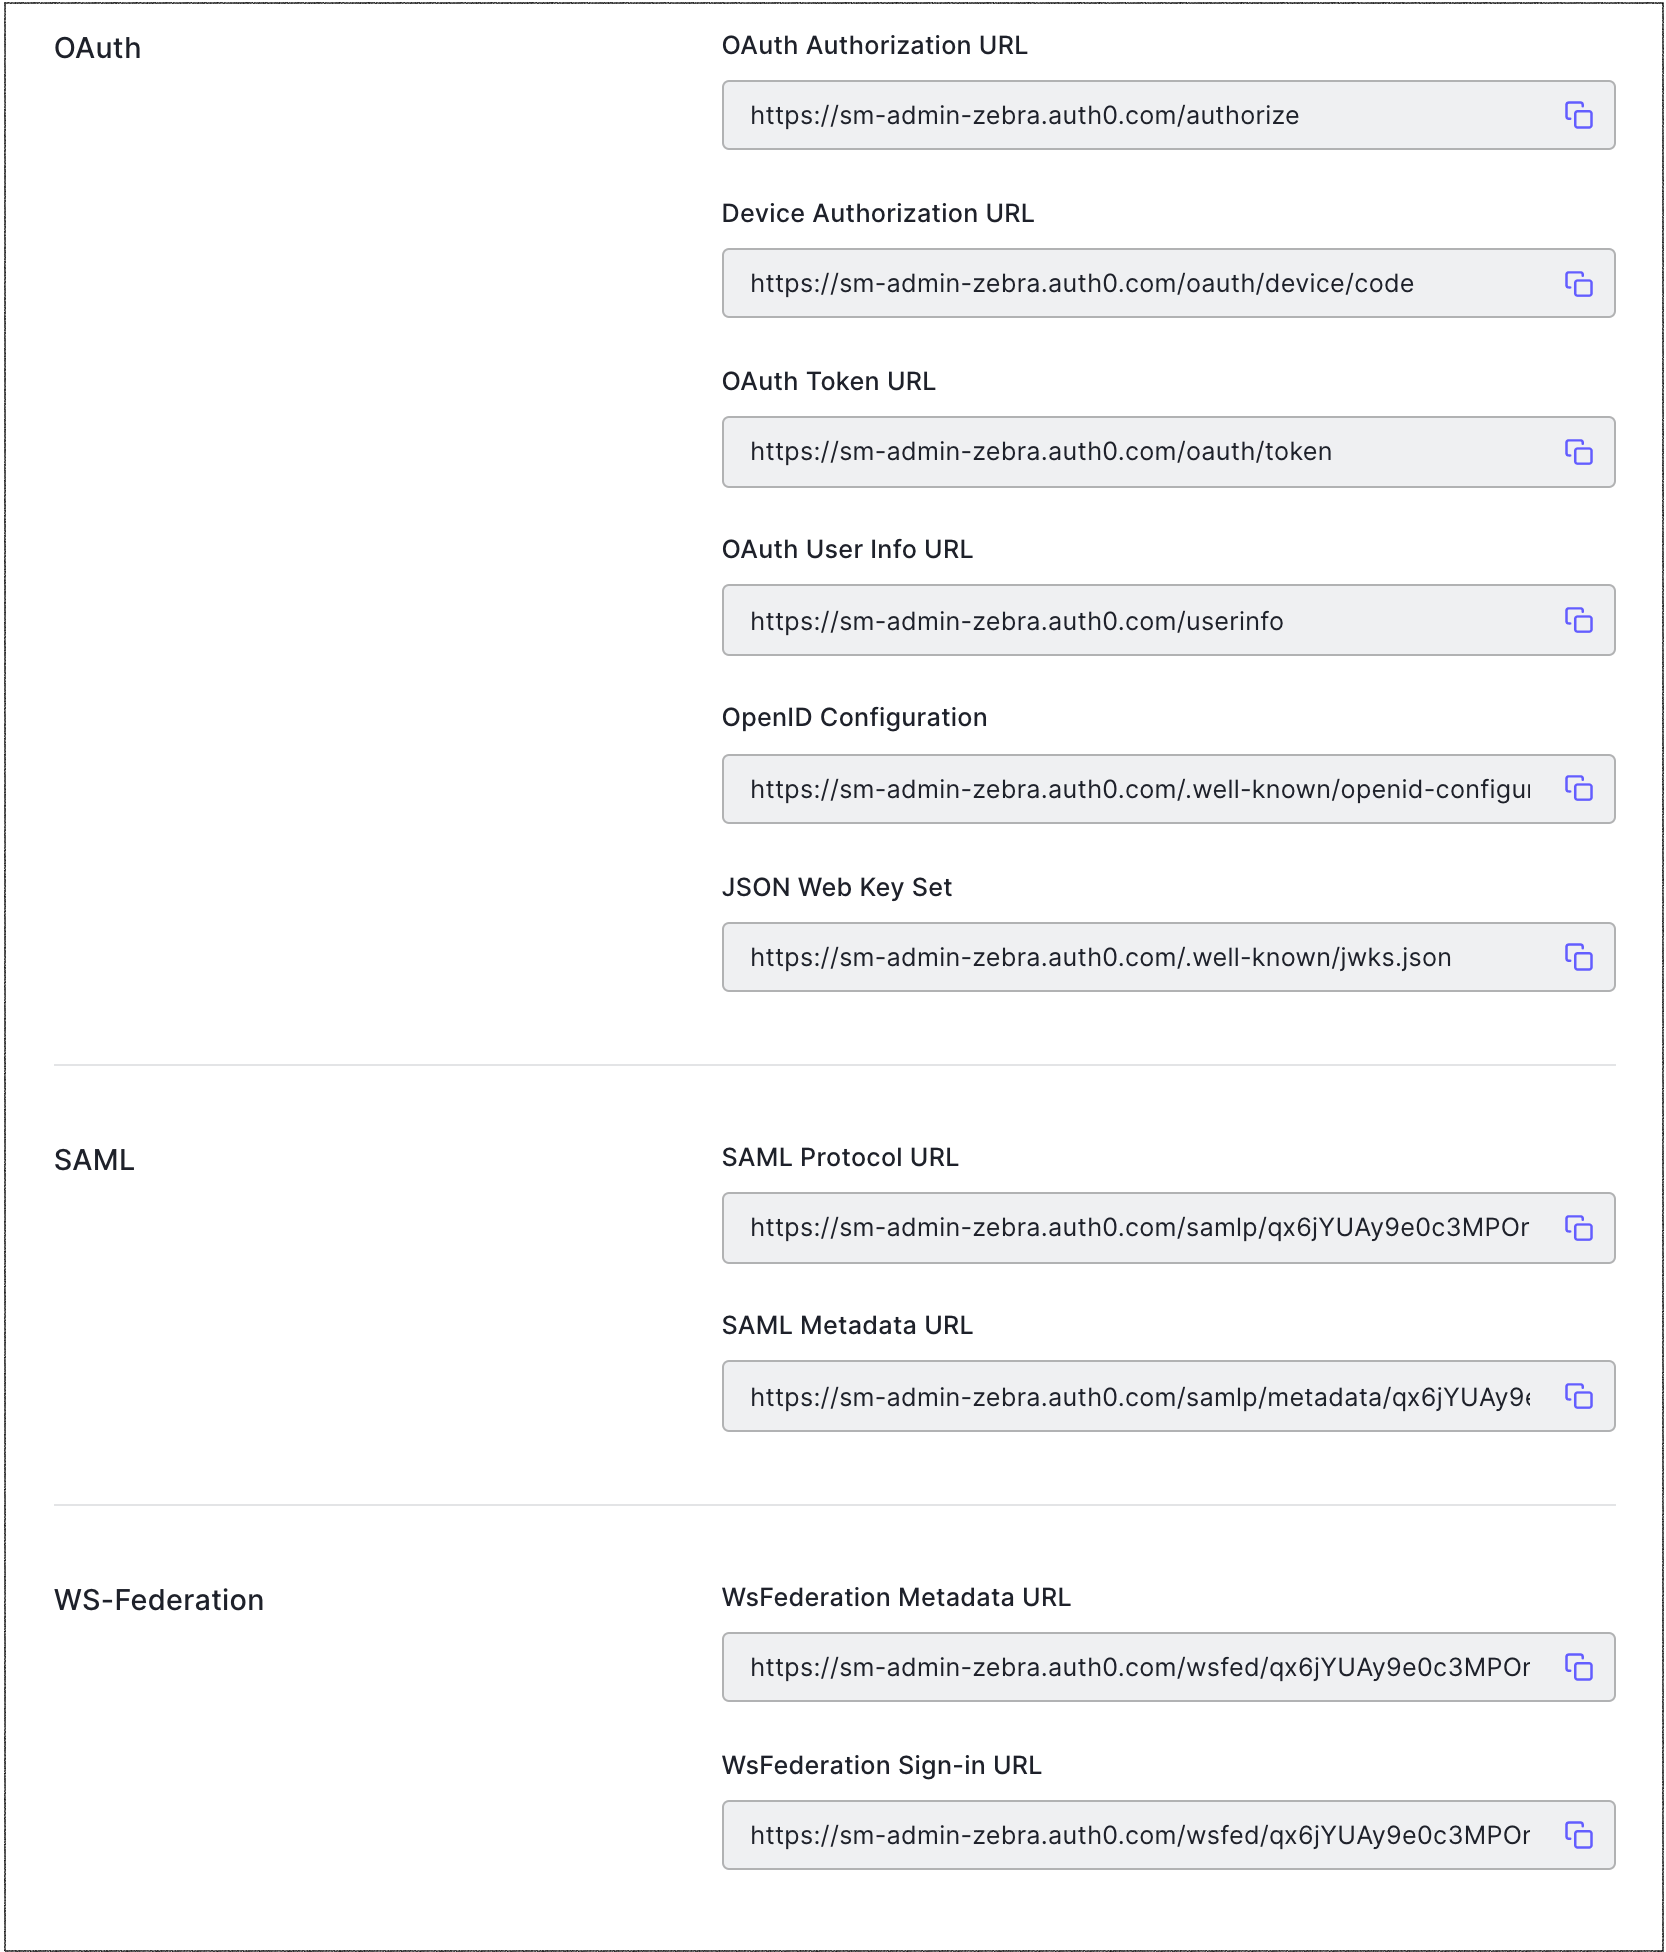
Task: Focus the OAuth User Info URL field
Action: click(1140, 620)
